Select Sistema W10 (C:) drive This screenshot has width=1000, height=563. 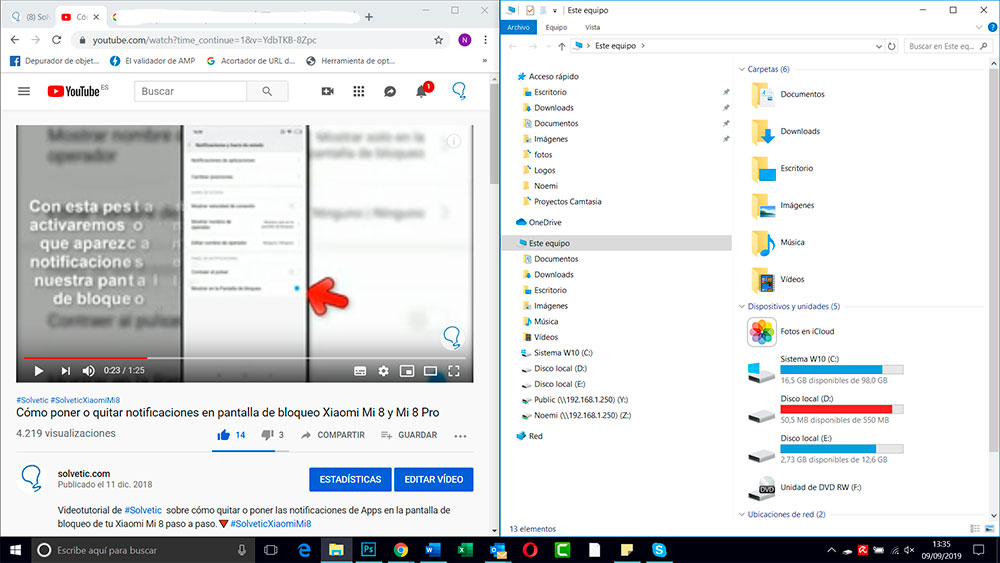coord(826,370)
